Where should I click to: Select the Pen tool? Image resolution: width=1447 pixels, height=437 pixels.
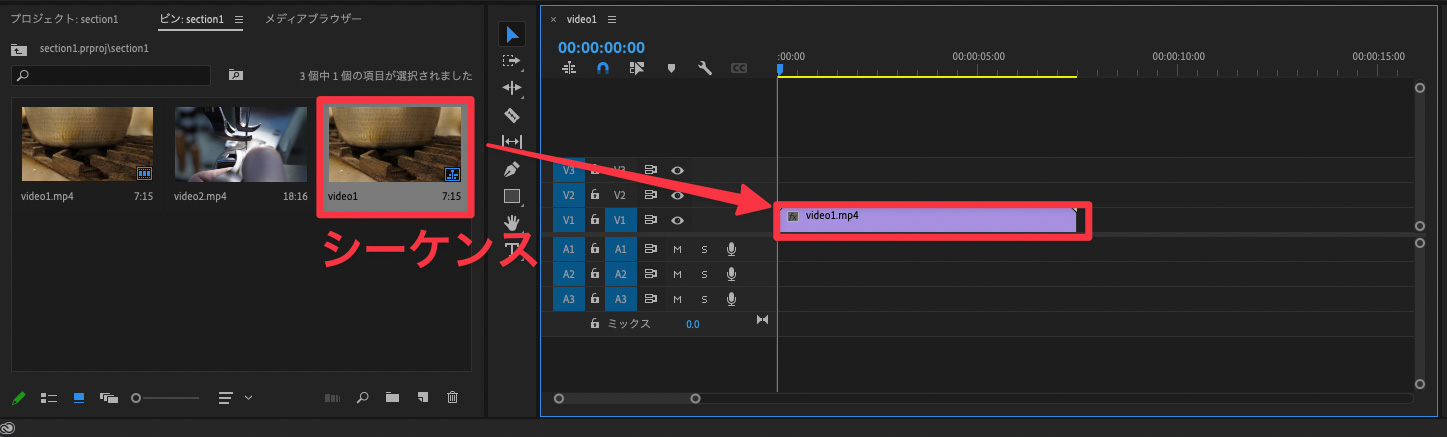coord(512,168)
